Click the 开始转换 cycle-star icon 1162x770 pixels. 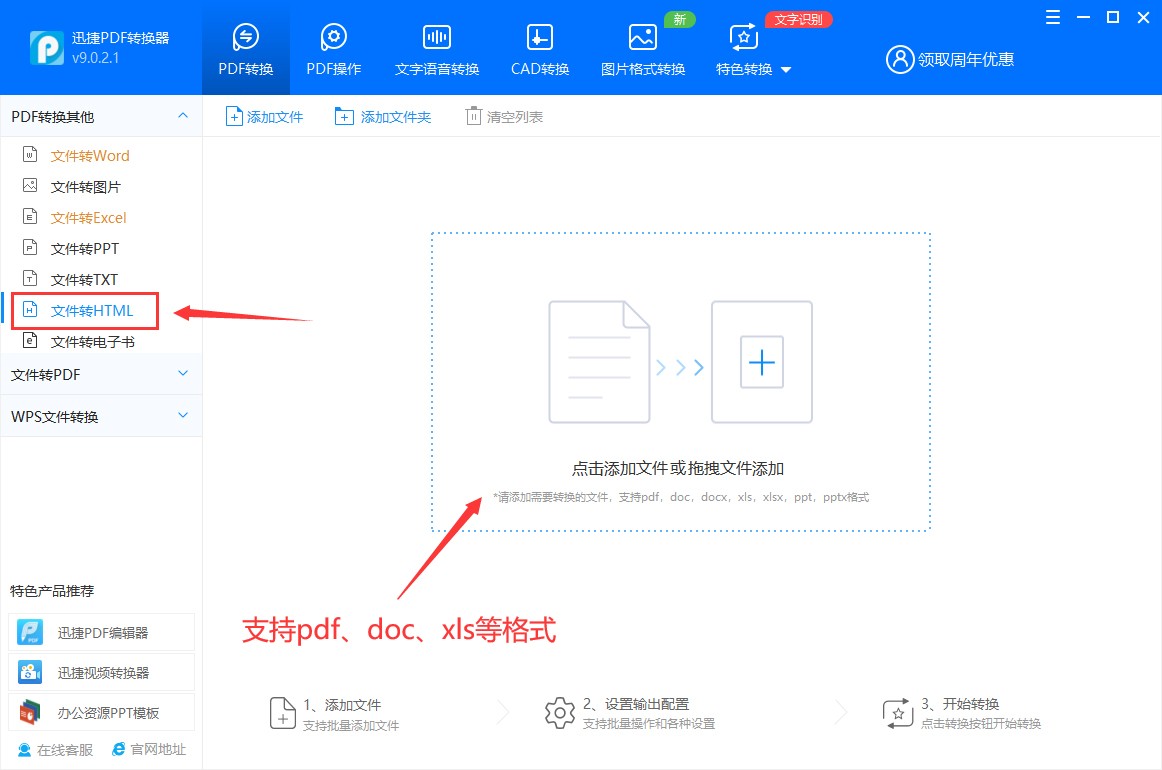click(x=897, y=713)
